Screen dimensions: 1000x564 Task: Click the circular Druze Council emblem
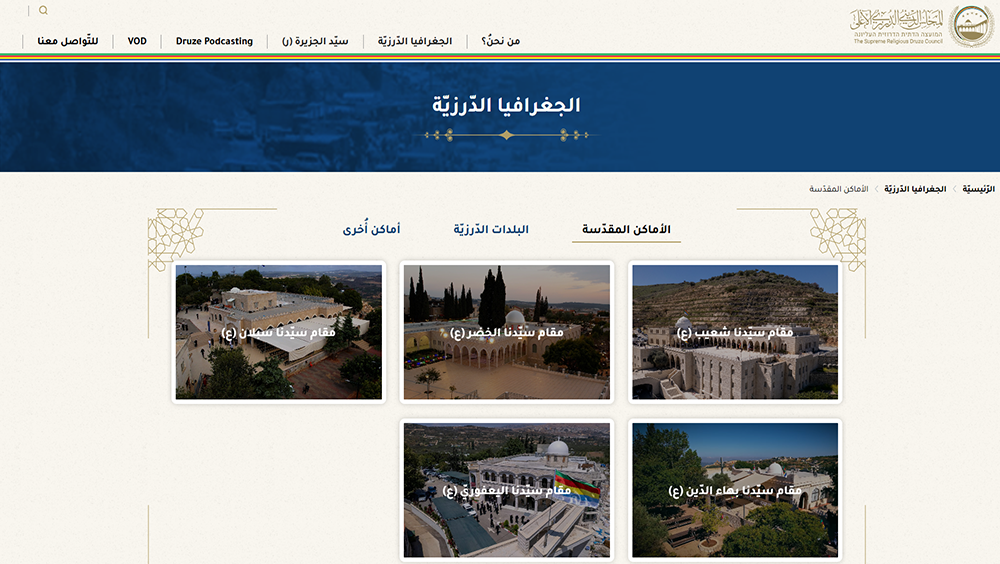click(x=970, y=25)
